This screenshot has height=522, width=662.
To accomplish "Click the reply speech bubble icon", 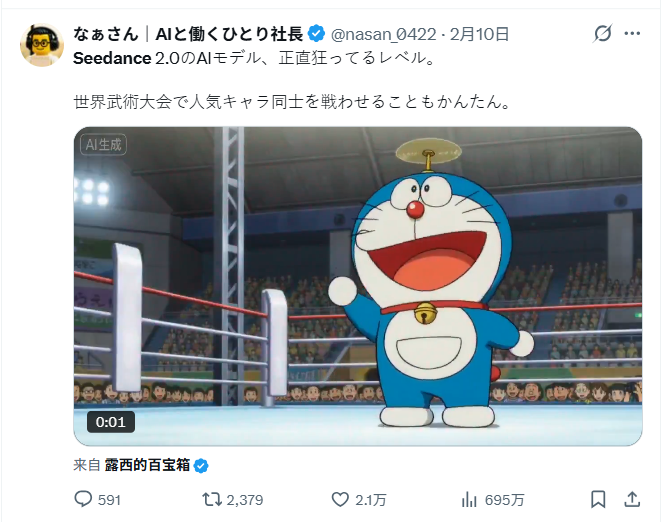I will pos(83,499).
